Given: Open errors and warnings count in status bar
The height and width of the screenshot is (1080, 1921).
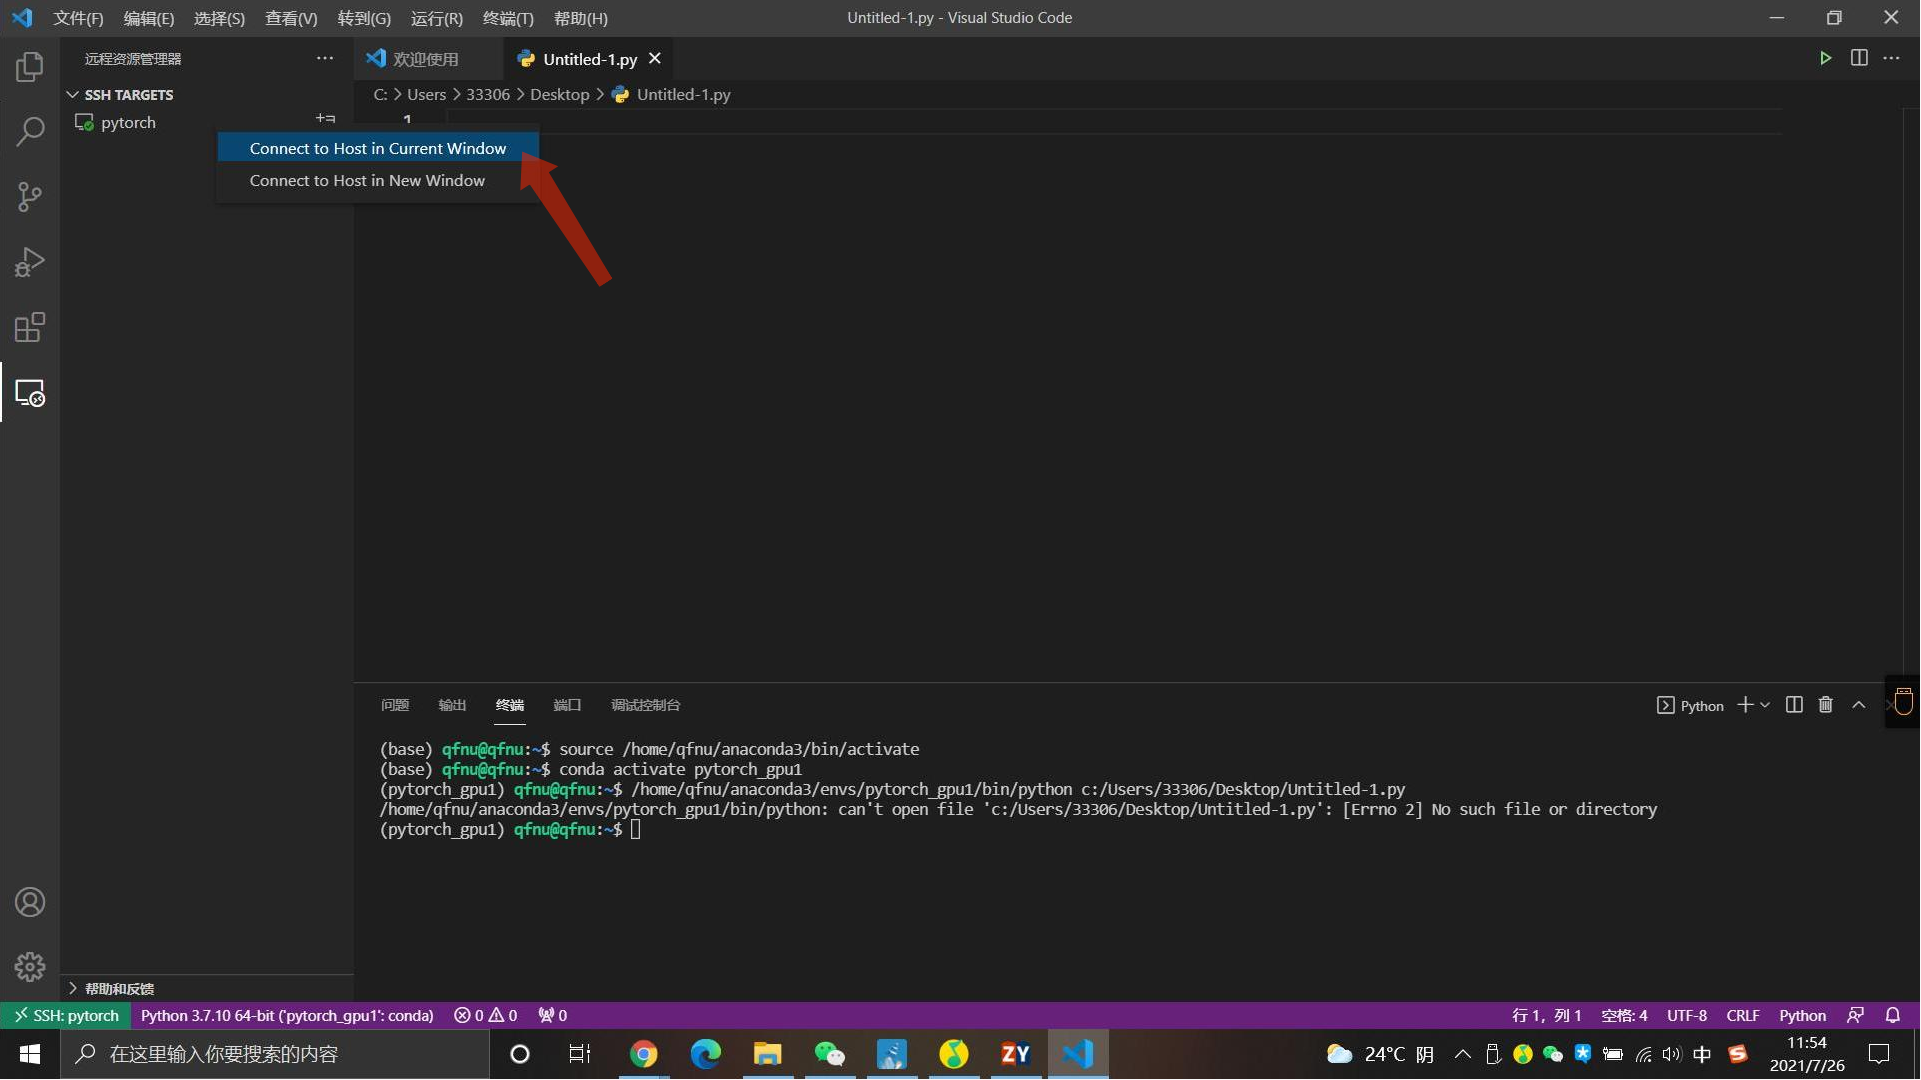Looking at the screenshot, I should click(x=486, y=1015).
